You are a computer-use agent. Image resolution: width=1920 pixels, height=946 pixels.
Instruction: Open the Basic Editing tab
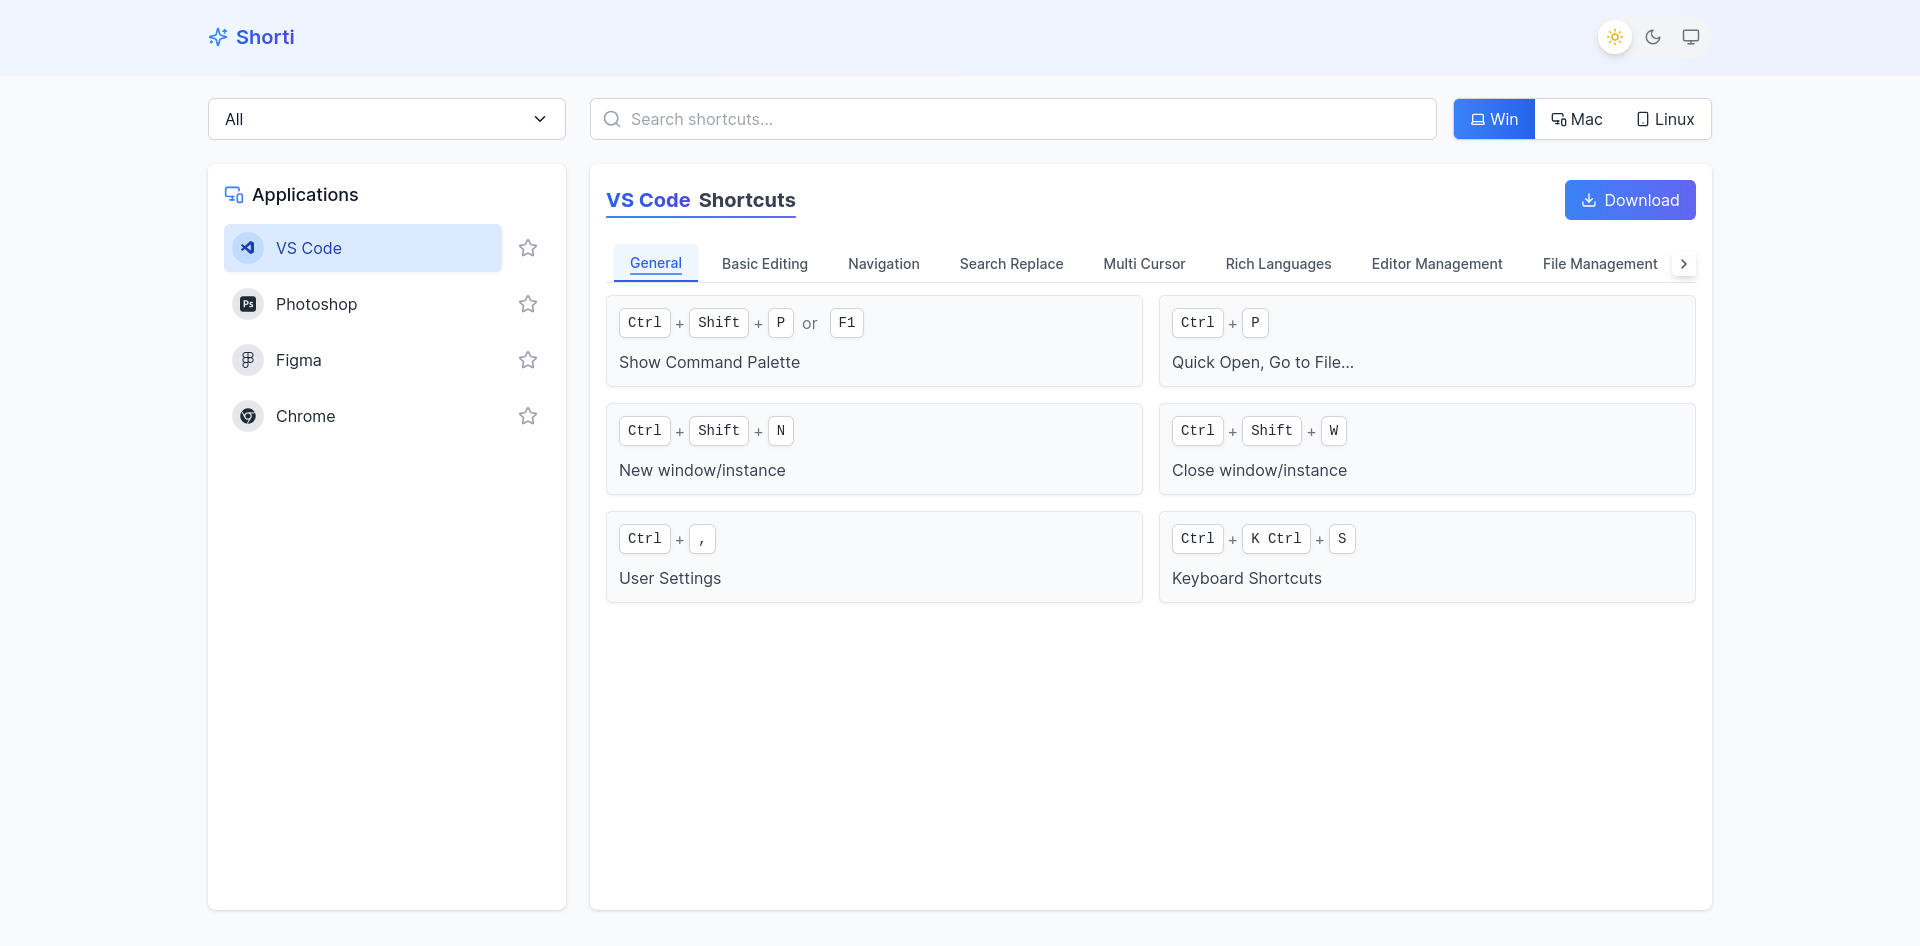[765, 264]
